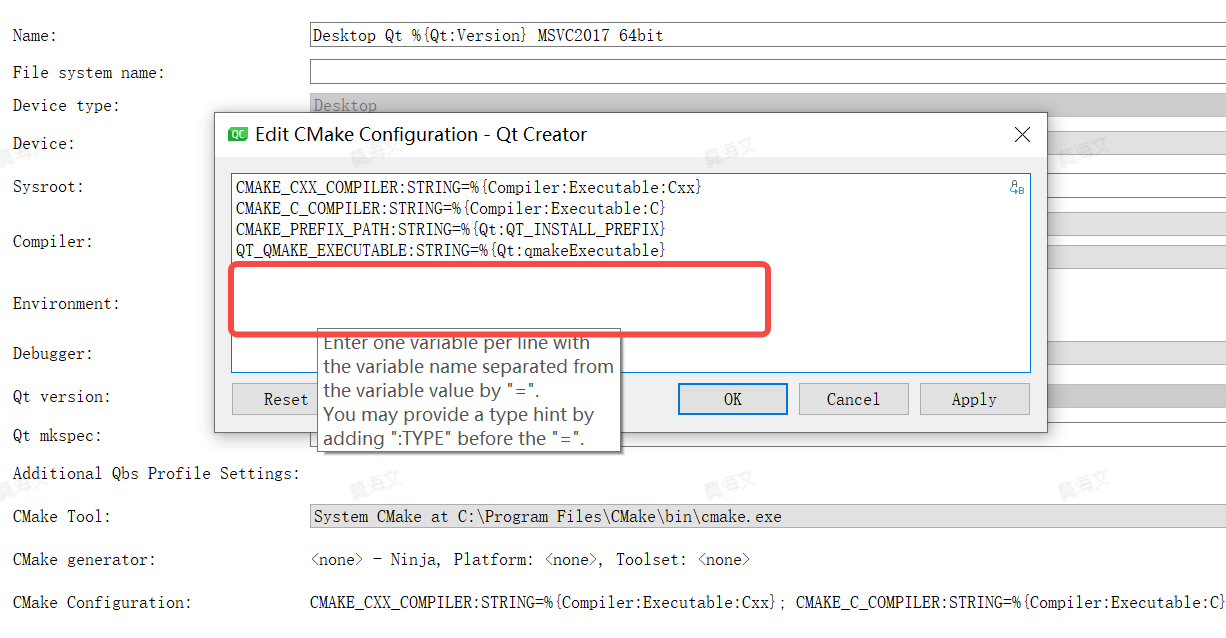Focus the File system name field
1226x638 pixels.
[766, 72]
